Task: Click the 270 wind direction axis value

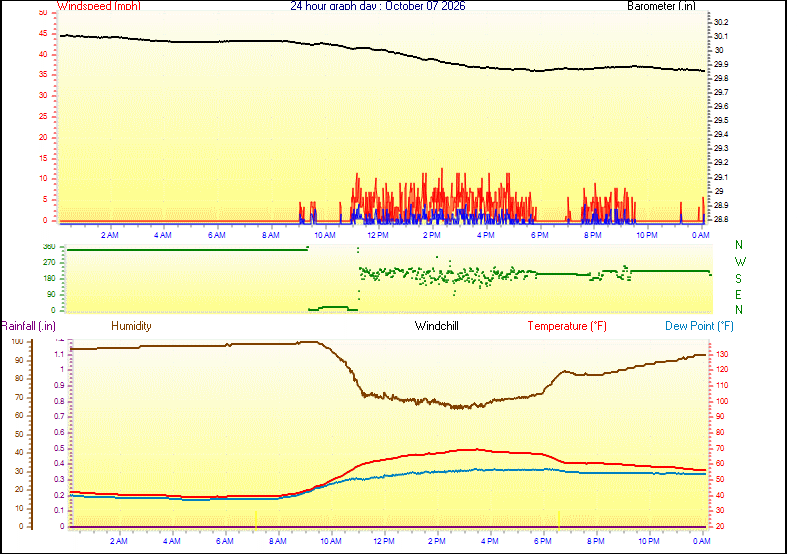Action: point(49,263)
